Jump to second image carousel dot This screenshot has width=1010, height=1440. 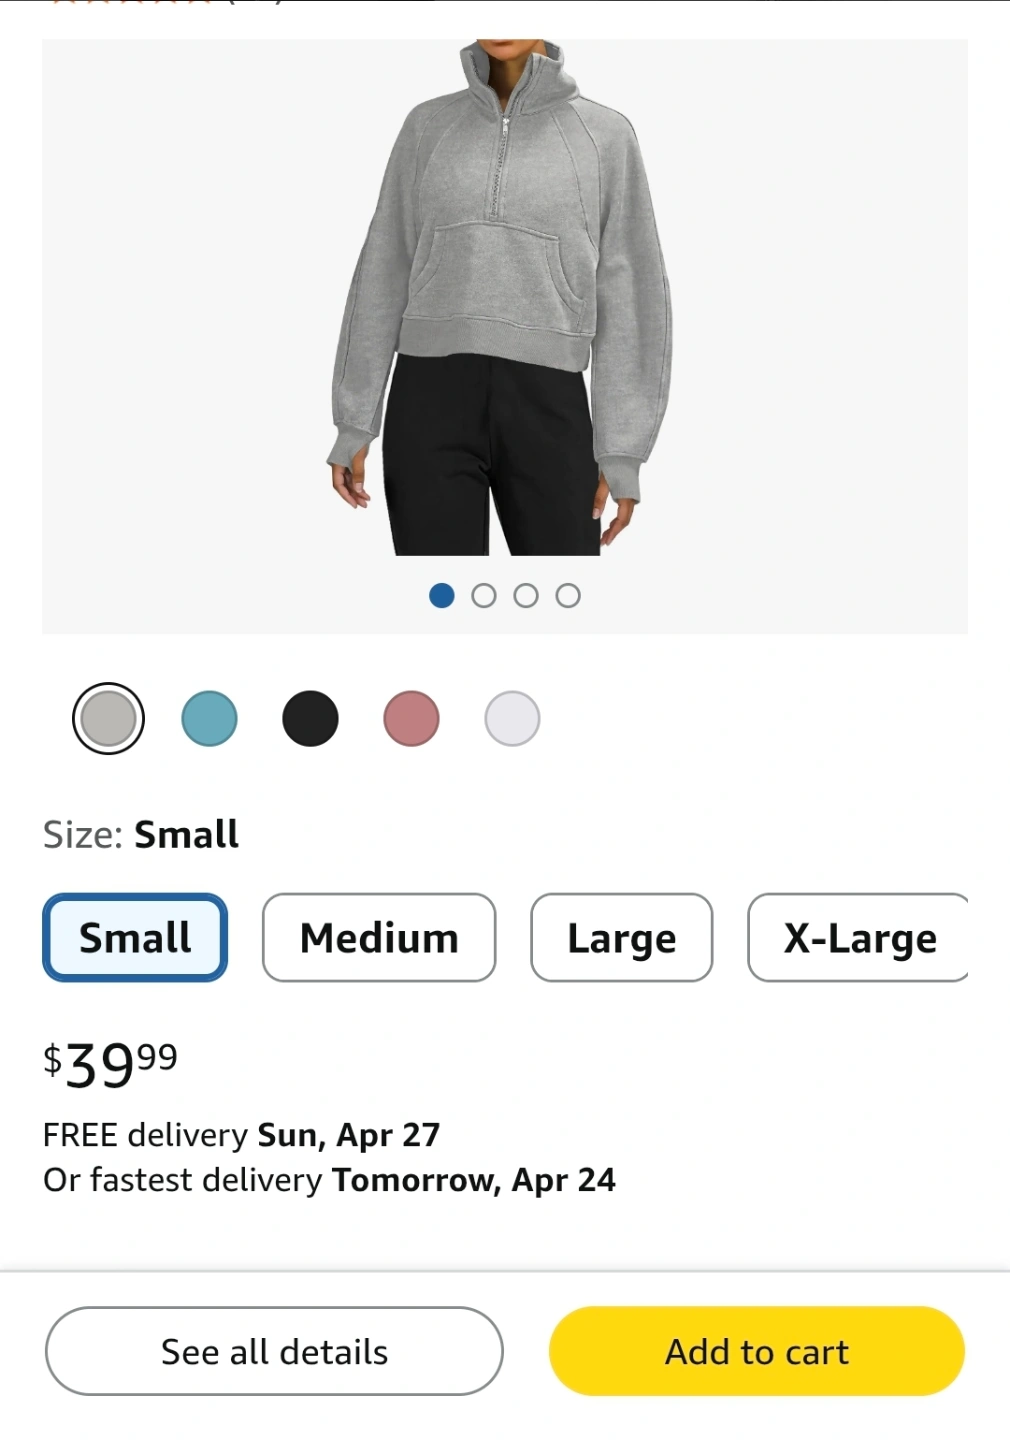pos(484,596)
